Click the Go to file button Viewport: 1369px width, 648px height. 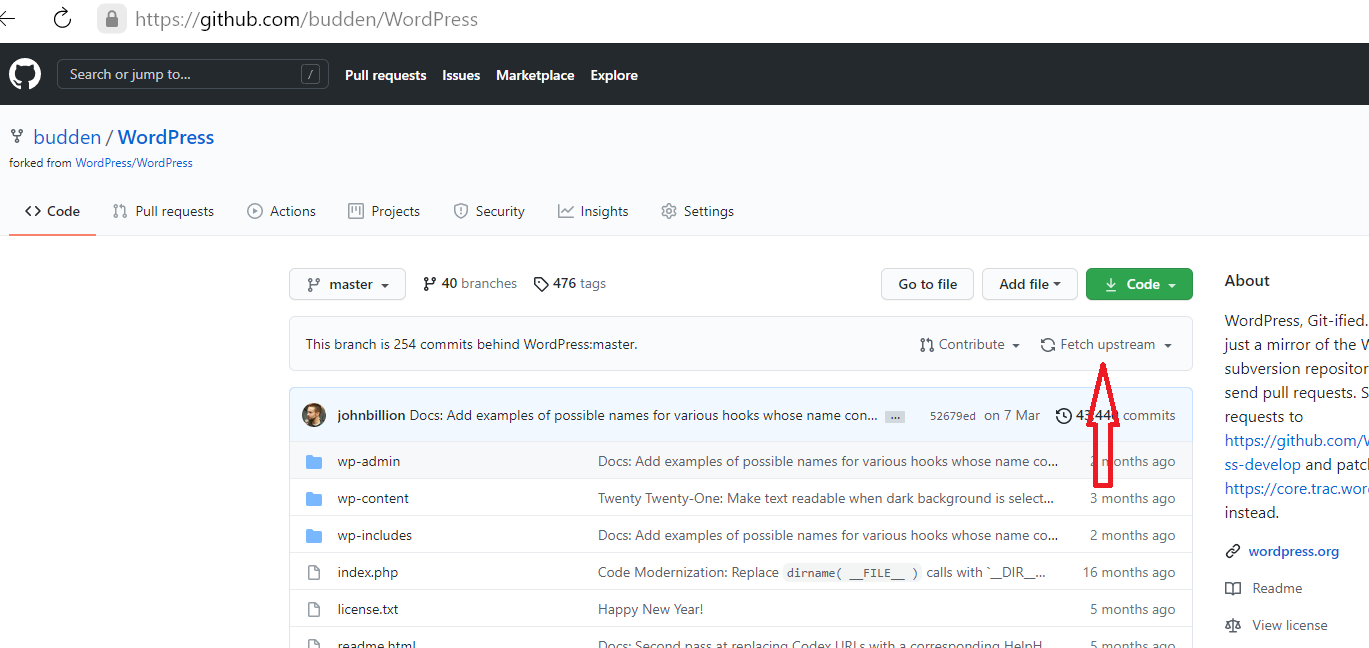[928, 284]
